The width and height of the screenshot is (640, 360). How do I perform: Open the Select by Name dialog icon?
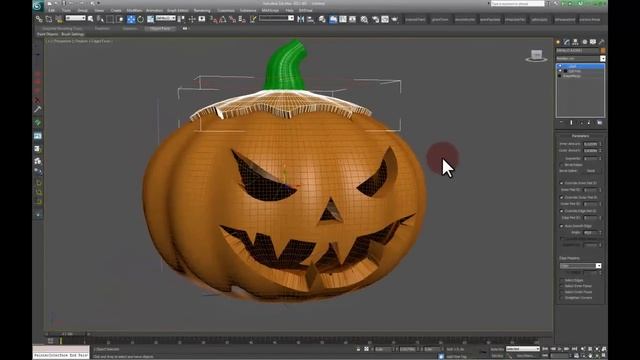point(100,19)
